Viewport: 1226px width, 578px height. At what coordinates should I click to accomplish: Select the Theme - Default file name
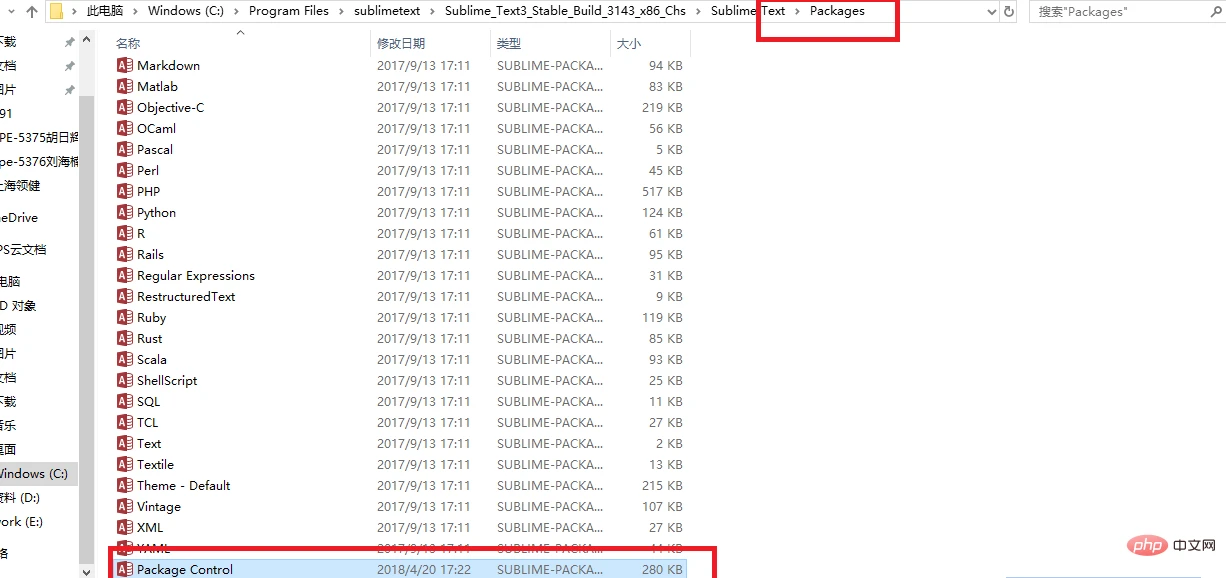point(184,485)
